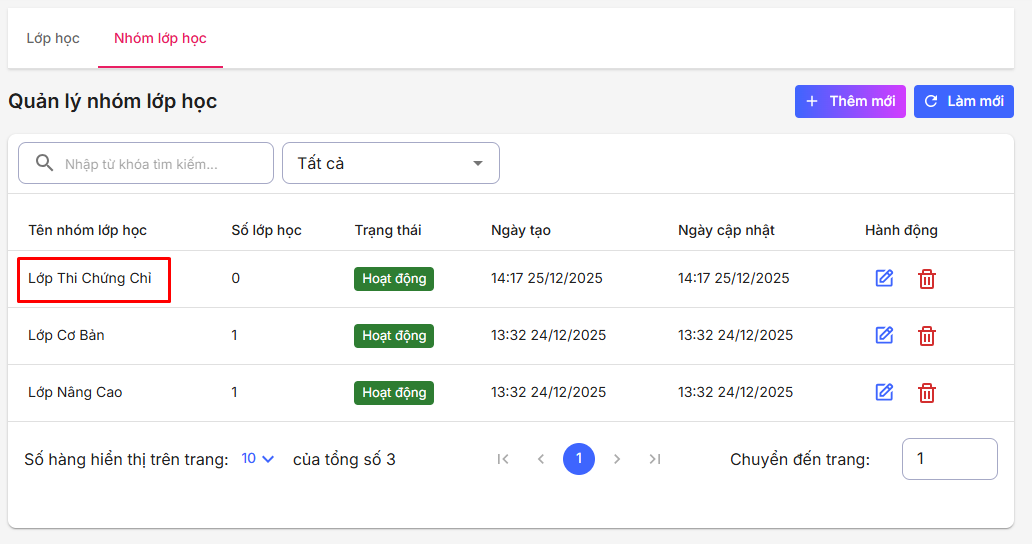Viewport: 1032px width, 544px height.
Task: Click the Hành động column header
Action: [901, 230]
